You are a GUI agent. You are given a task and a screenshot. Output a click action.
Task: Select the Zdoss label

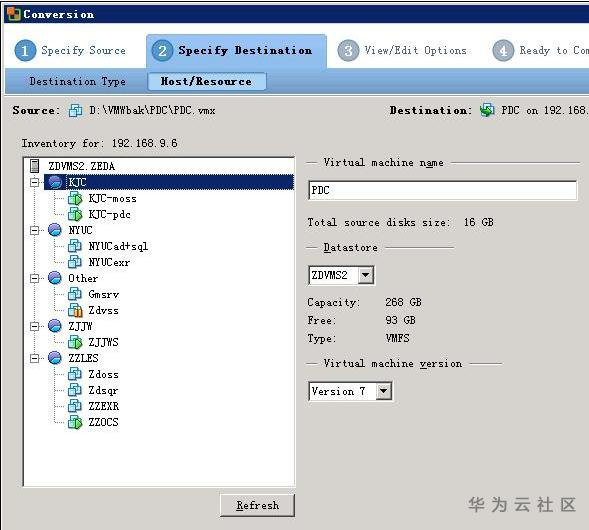(103, 374)
